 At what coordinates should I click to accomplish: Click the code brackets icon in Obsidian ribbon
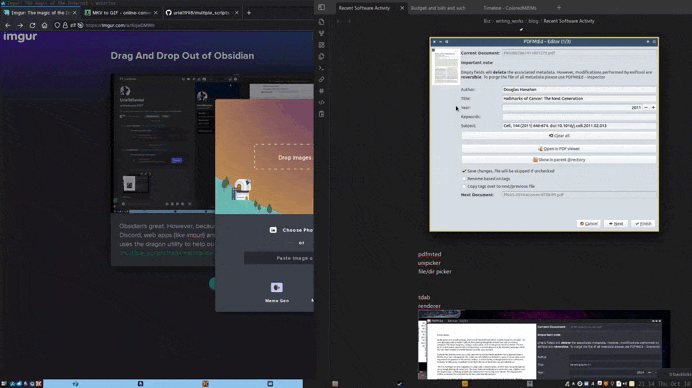[x=321, y=102]
